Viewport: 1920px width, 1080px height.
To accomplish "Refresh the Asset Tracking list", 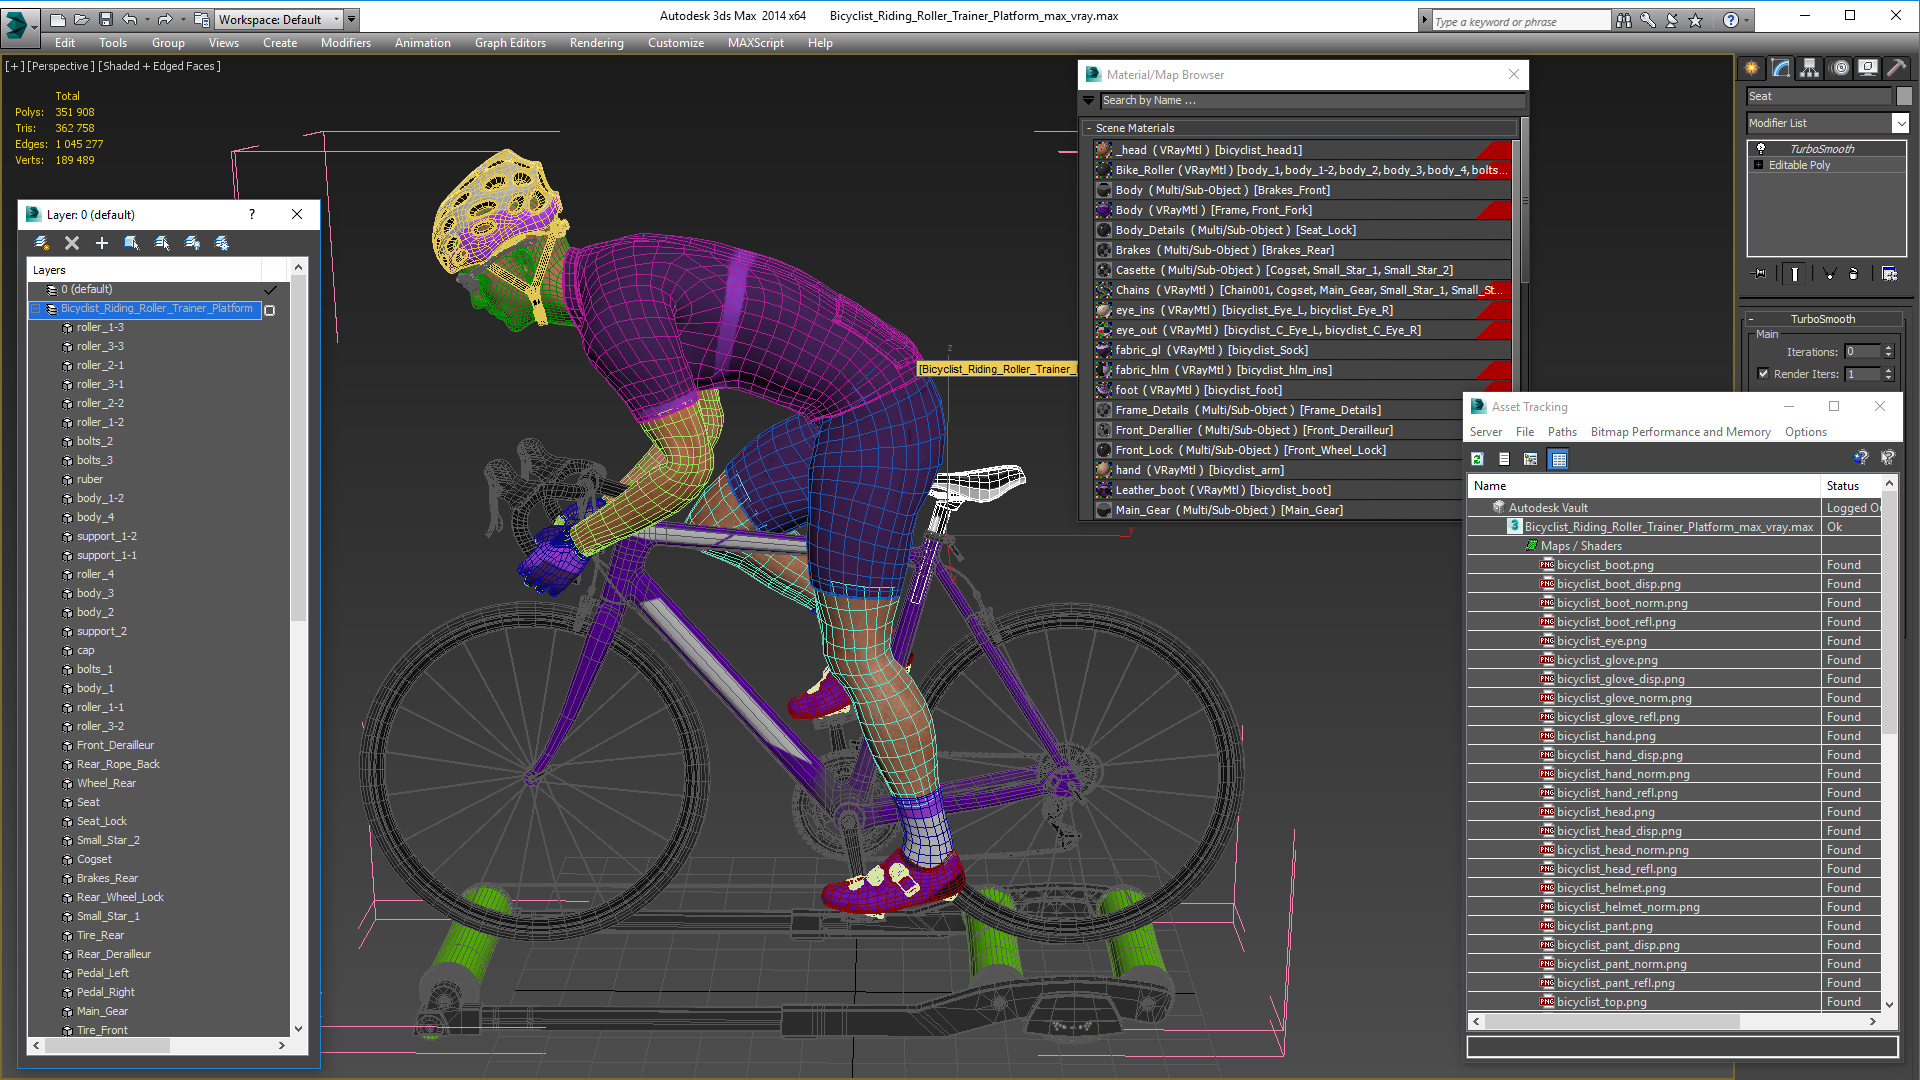I will tap(1477, 459).
